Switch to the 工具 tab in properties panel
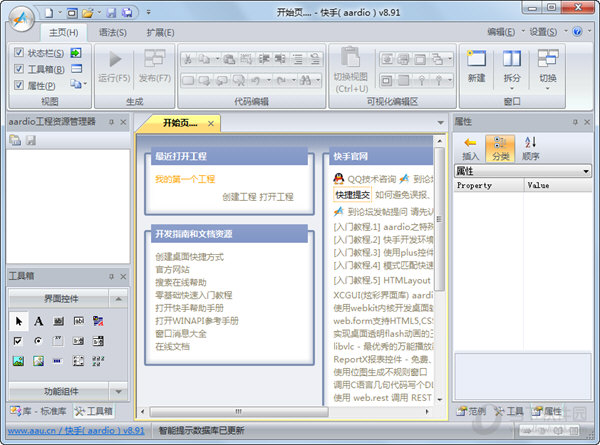The width and height of the screenshot is (600, 445). click(509, 411)
